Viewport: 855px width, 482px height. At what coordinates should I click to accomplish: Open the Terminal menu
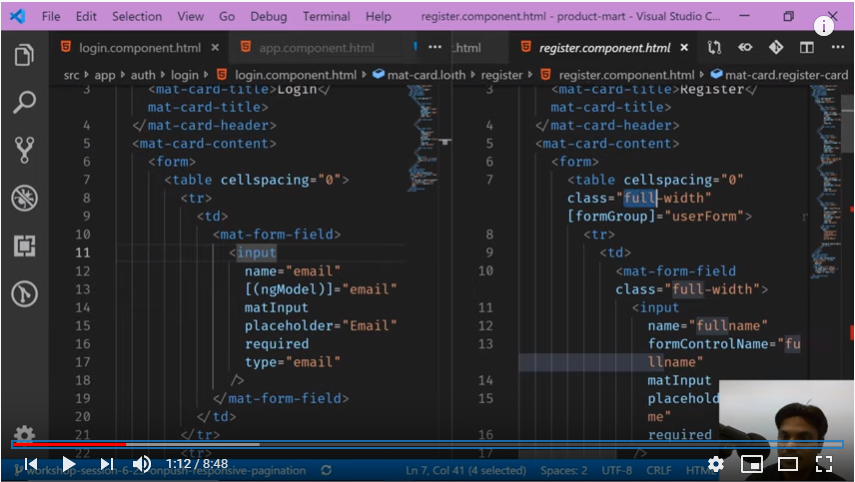[x=326, y=17]
